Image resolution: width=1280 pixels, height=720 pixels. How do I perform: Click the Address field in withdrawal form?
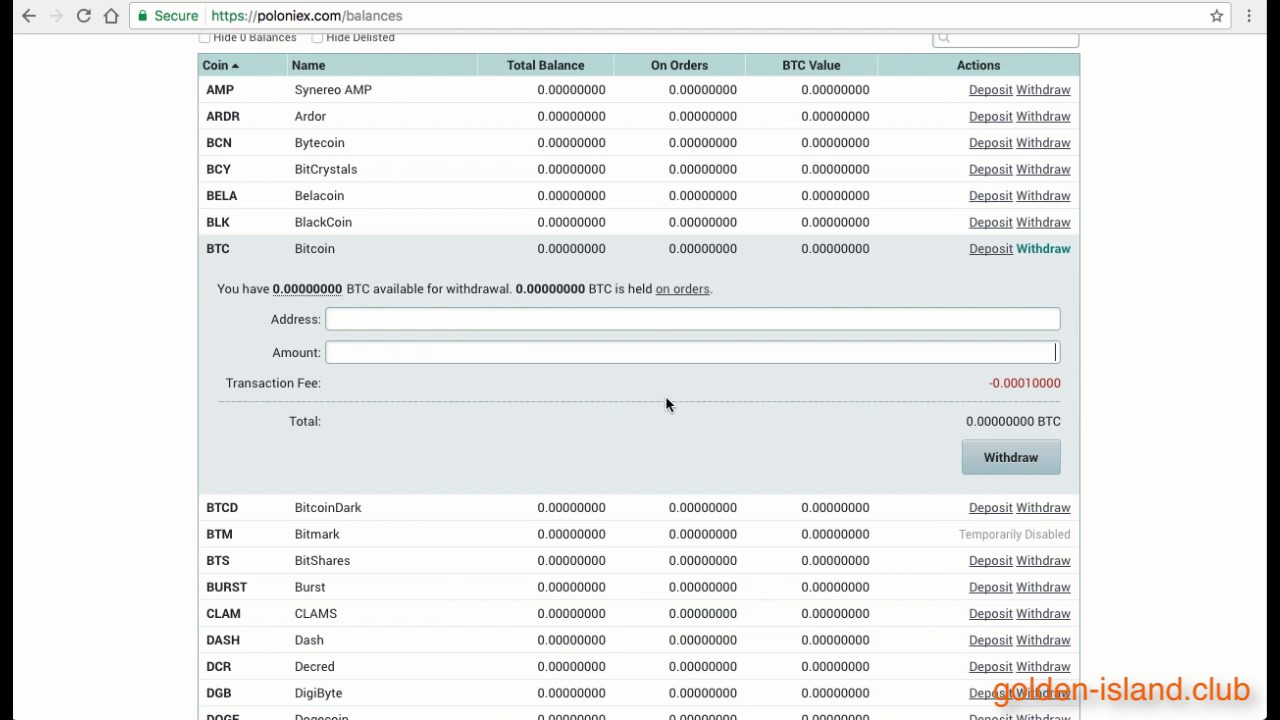[x=692, y=319]
